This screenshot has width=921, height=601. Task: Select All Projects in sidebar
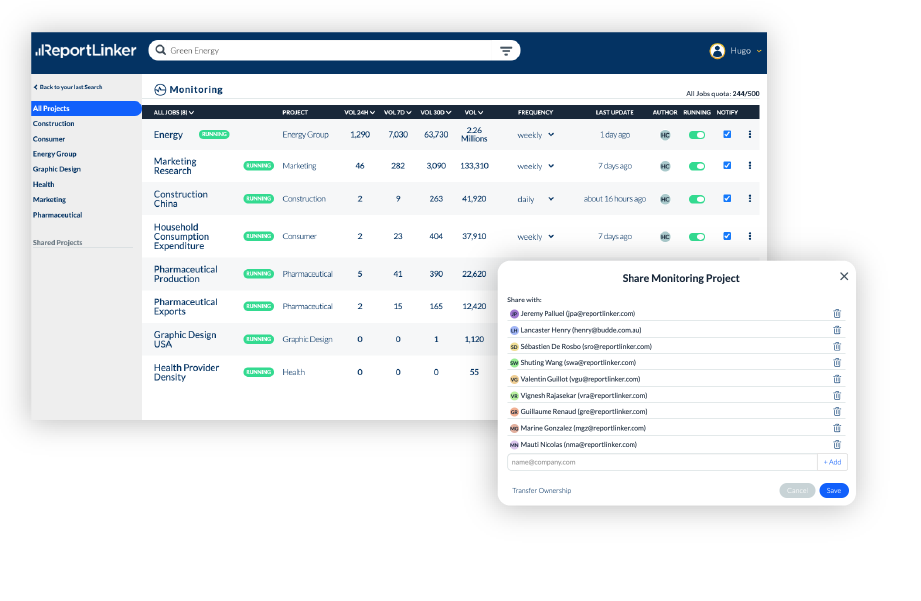[x=86, y=109]
